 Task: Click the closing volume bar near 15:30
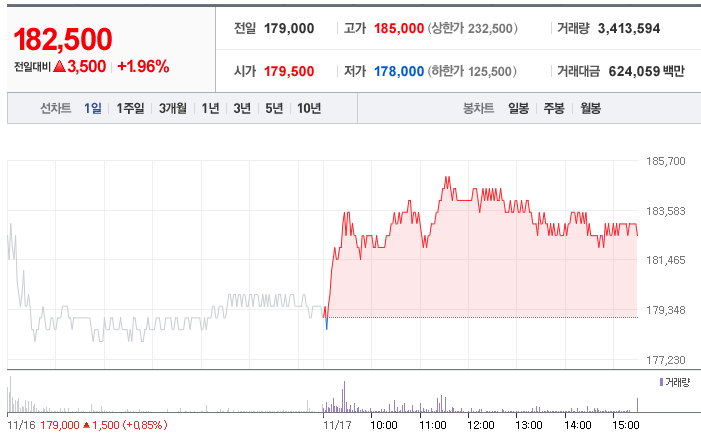pyautogui.click(x=638, y=405)
